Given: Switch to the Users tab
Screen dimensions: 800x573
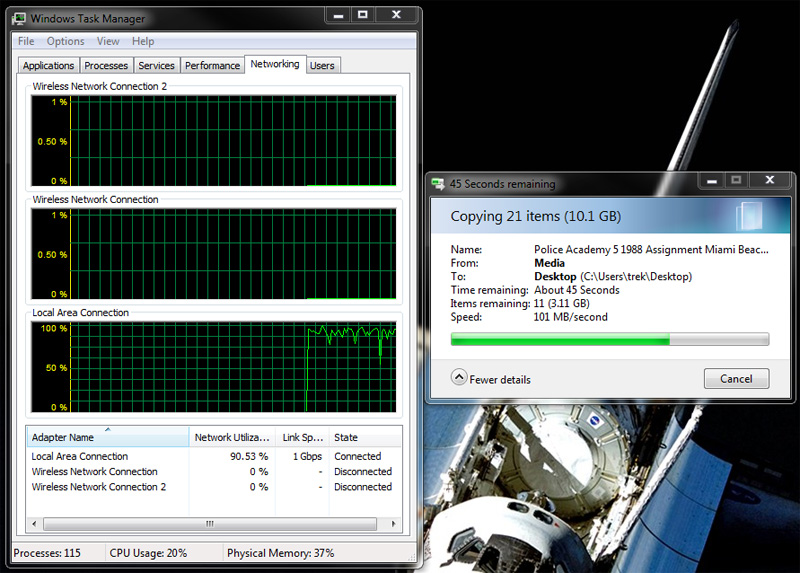Looking at the screenshot, I should 322,66.
